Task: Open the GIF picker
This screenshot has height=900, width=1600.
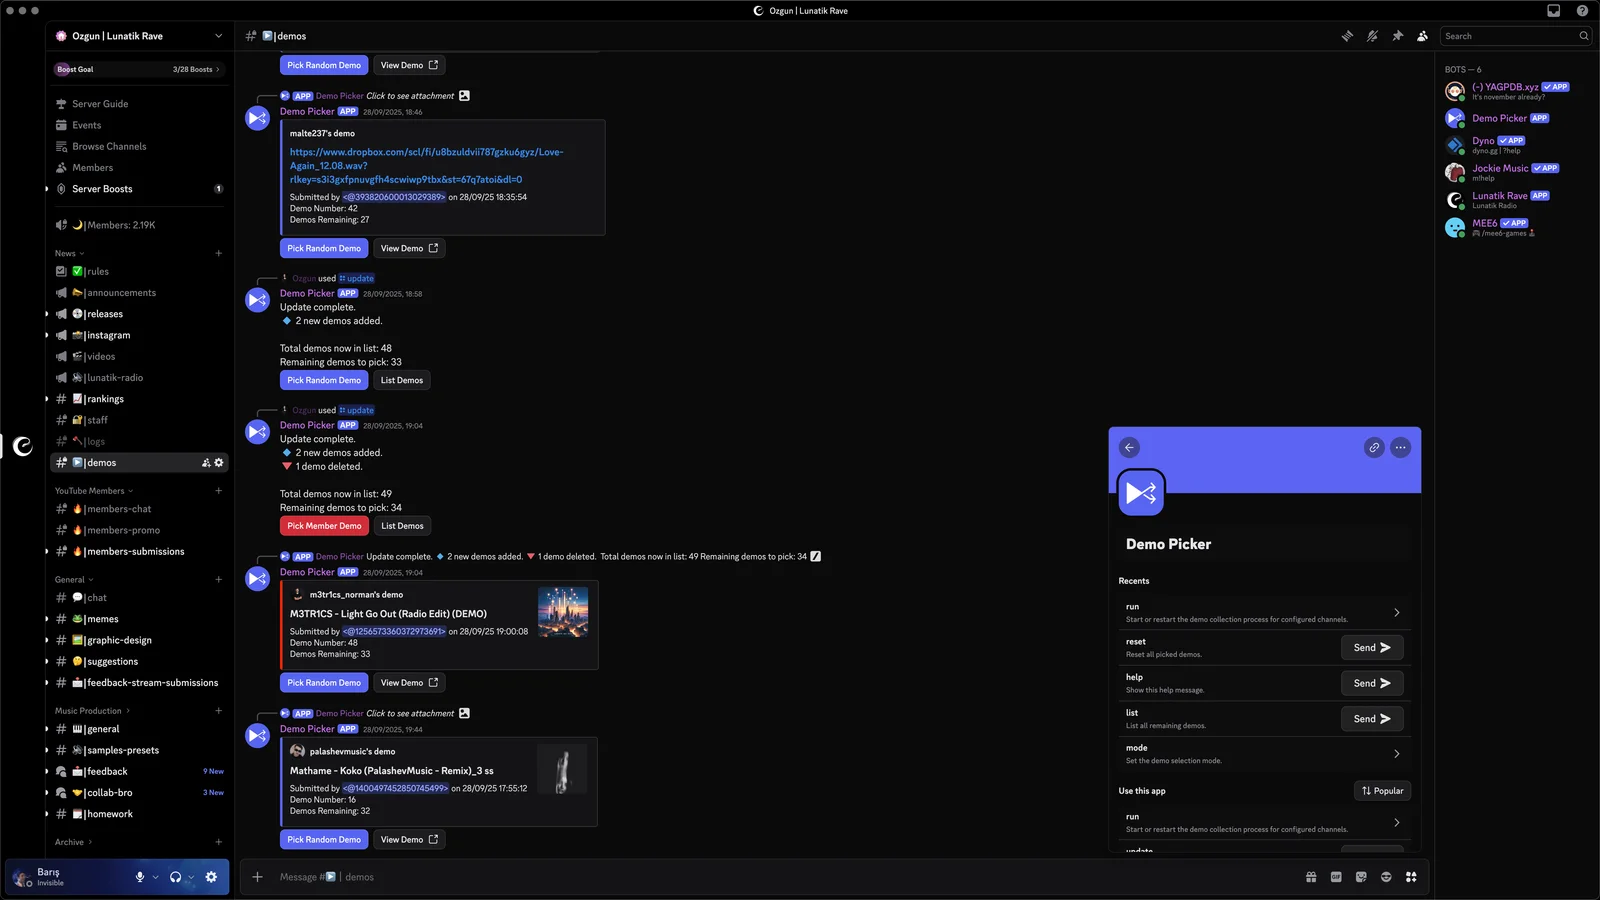Action: 1336,877
